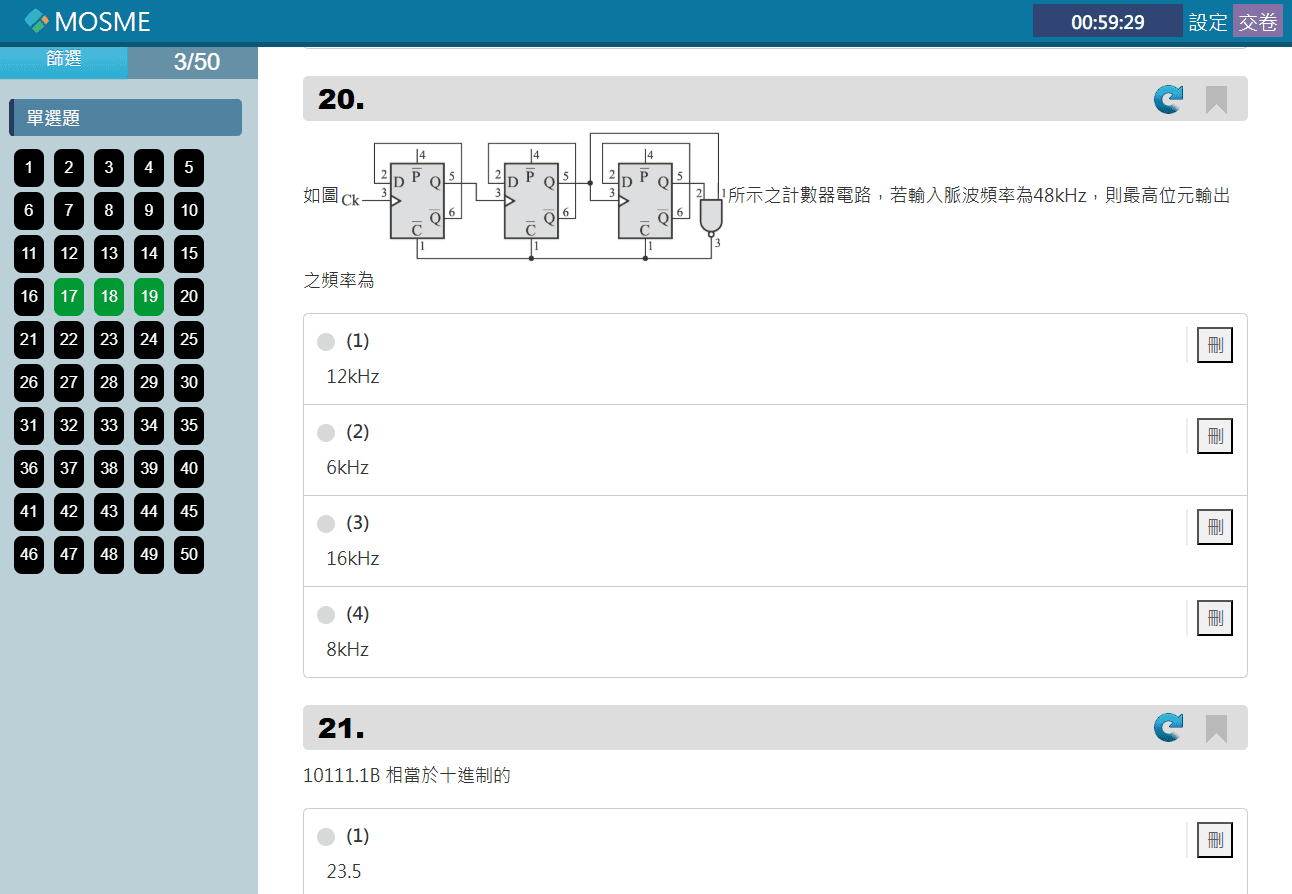Open 設定 settings

pyautogui.click(x=1207, y=22)
